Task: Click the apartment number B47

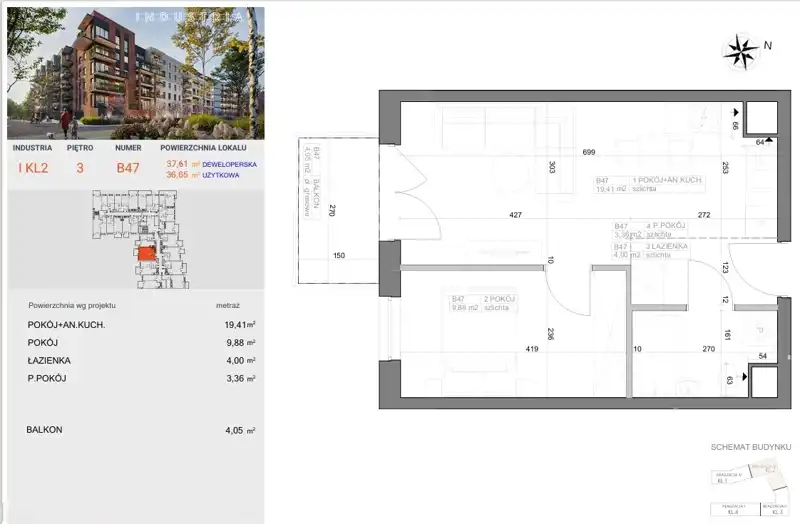Action: pyautogui.click(x=128, y=168)
